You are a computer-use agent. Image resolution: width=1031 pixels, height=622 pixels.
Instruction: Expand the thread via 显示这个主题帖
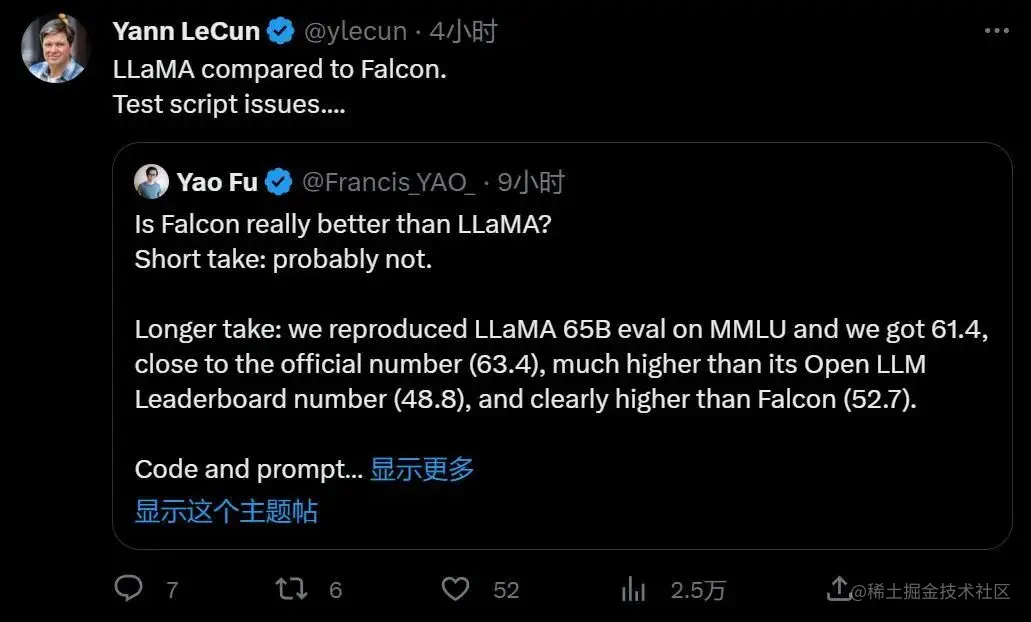point(225,511)
